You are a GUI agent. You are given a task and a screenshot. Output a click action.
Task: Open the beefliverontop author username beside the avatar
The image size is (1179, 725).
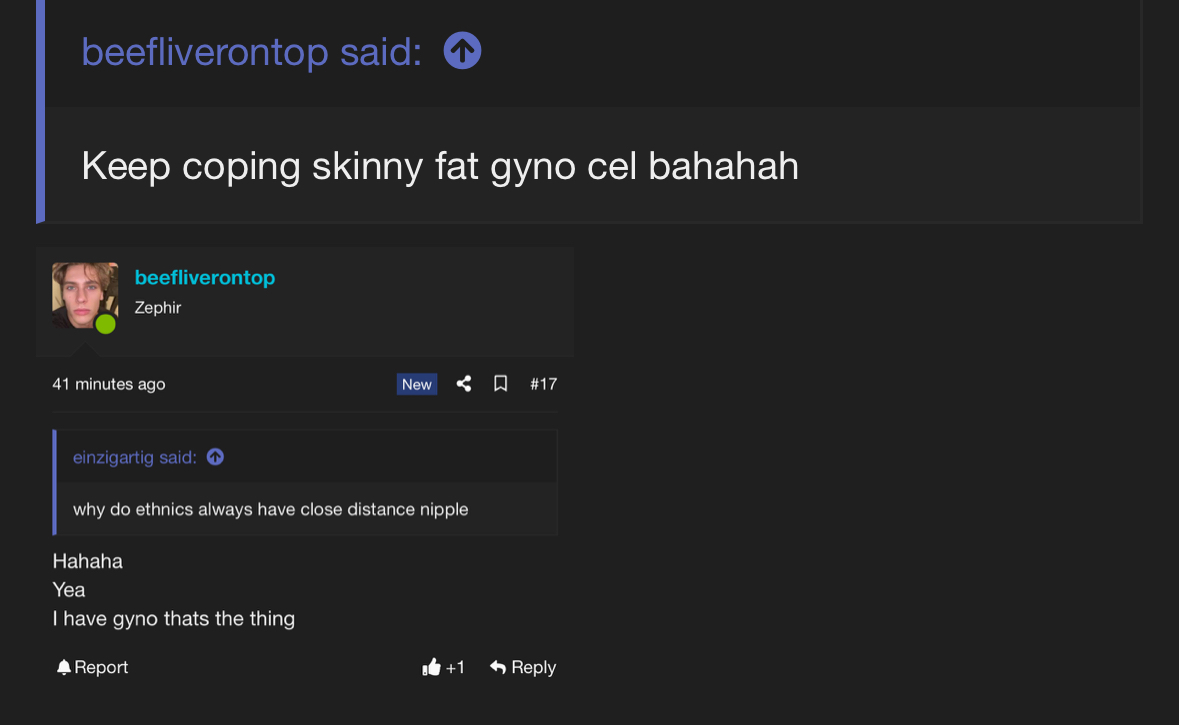click(204, 278)
